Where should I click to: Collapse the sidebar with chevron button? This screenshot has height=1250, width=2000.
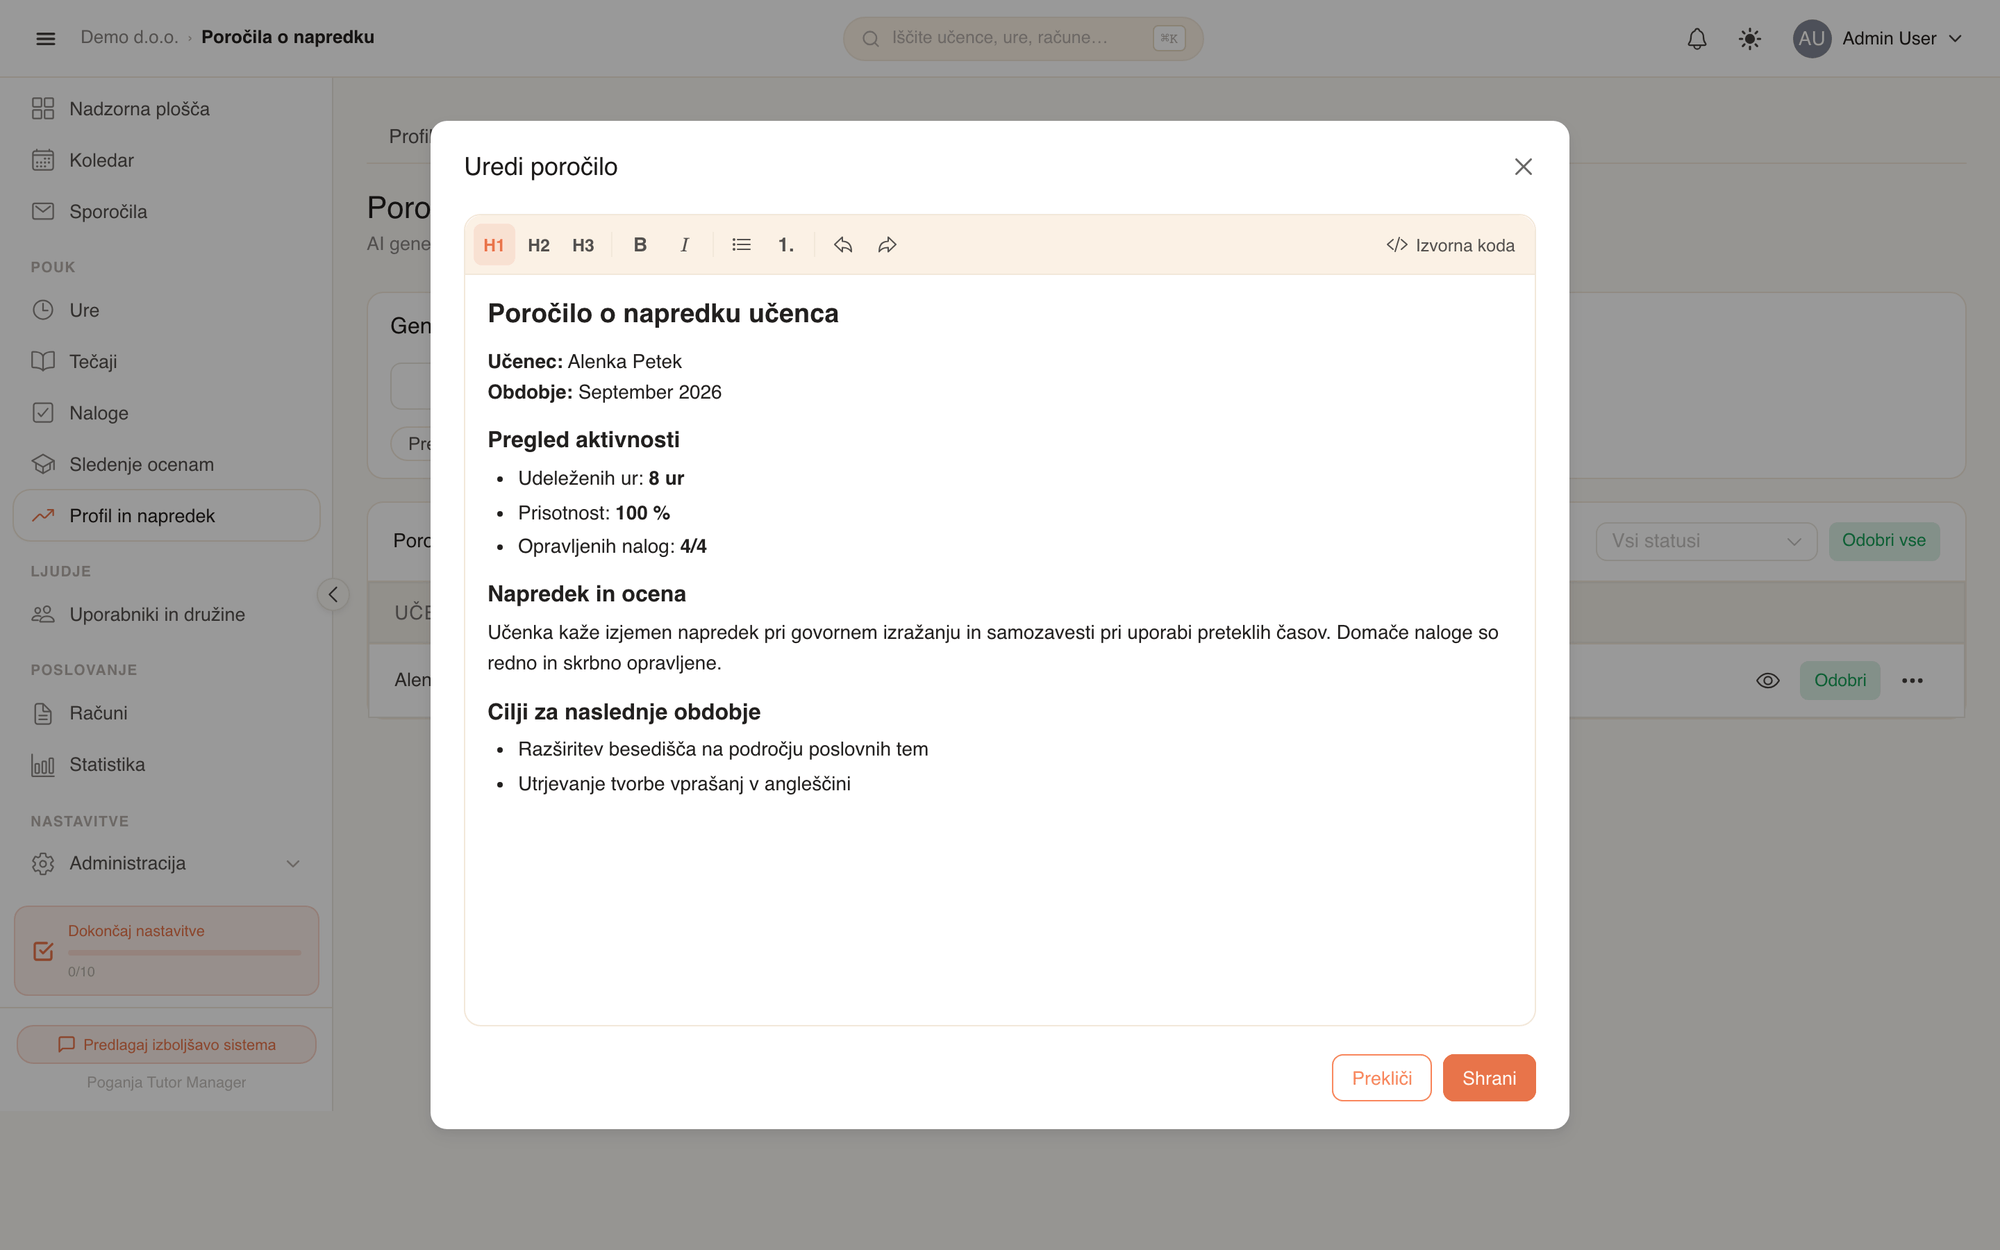(333, 594)
